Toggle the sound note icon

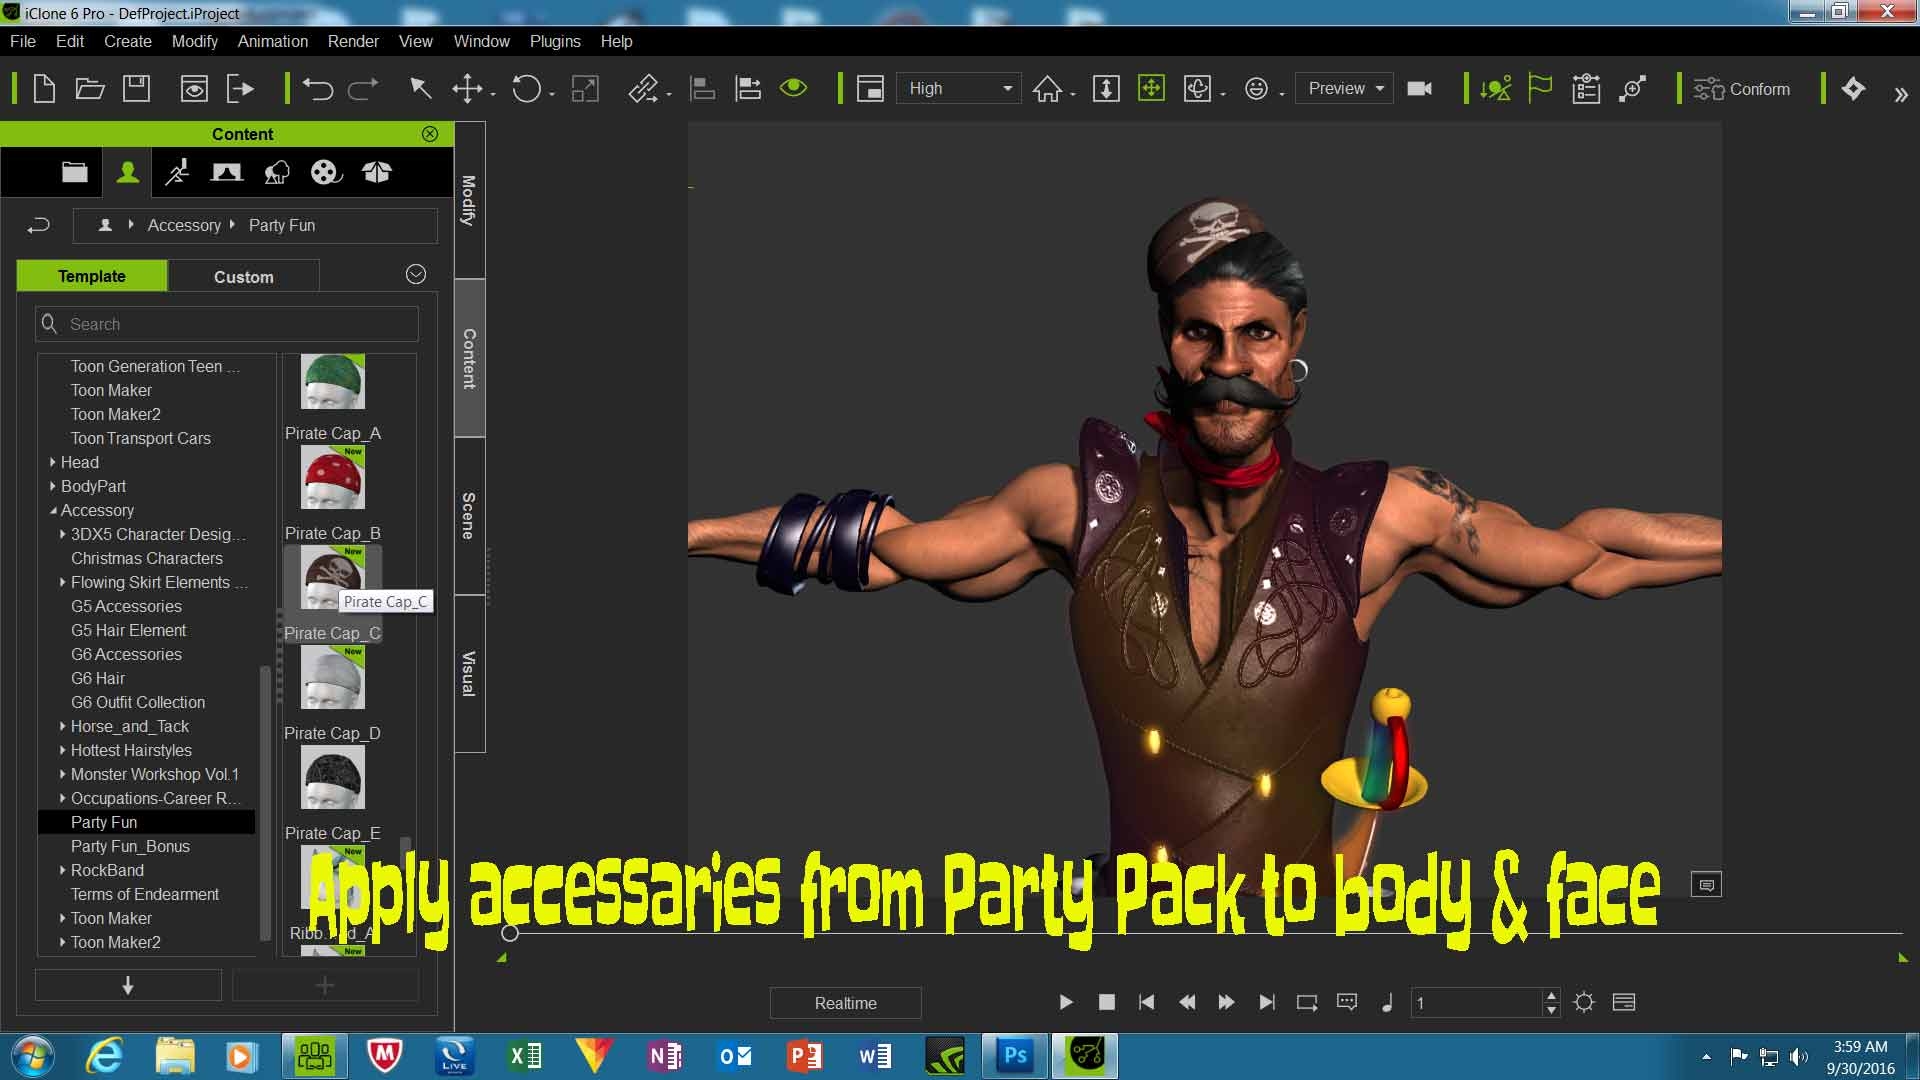coord(1387,1002)
